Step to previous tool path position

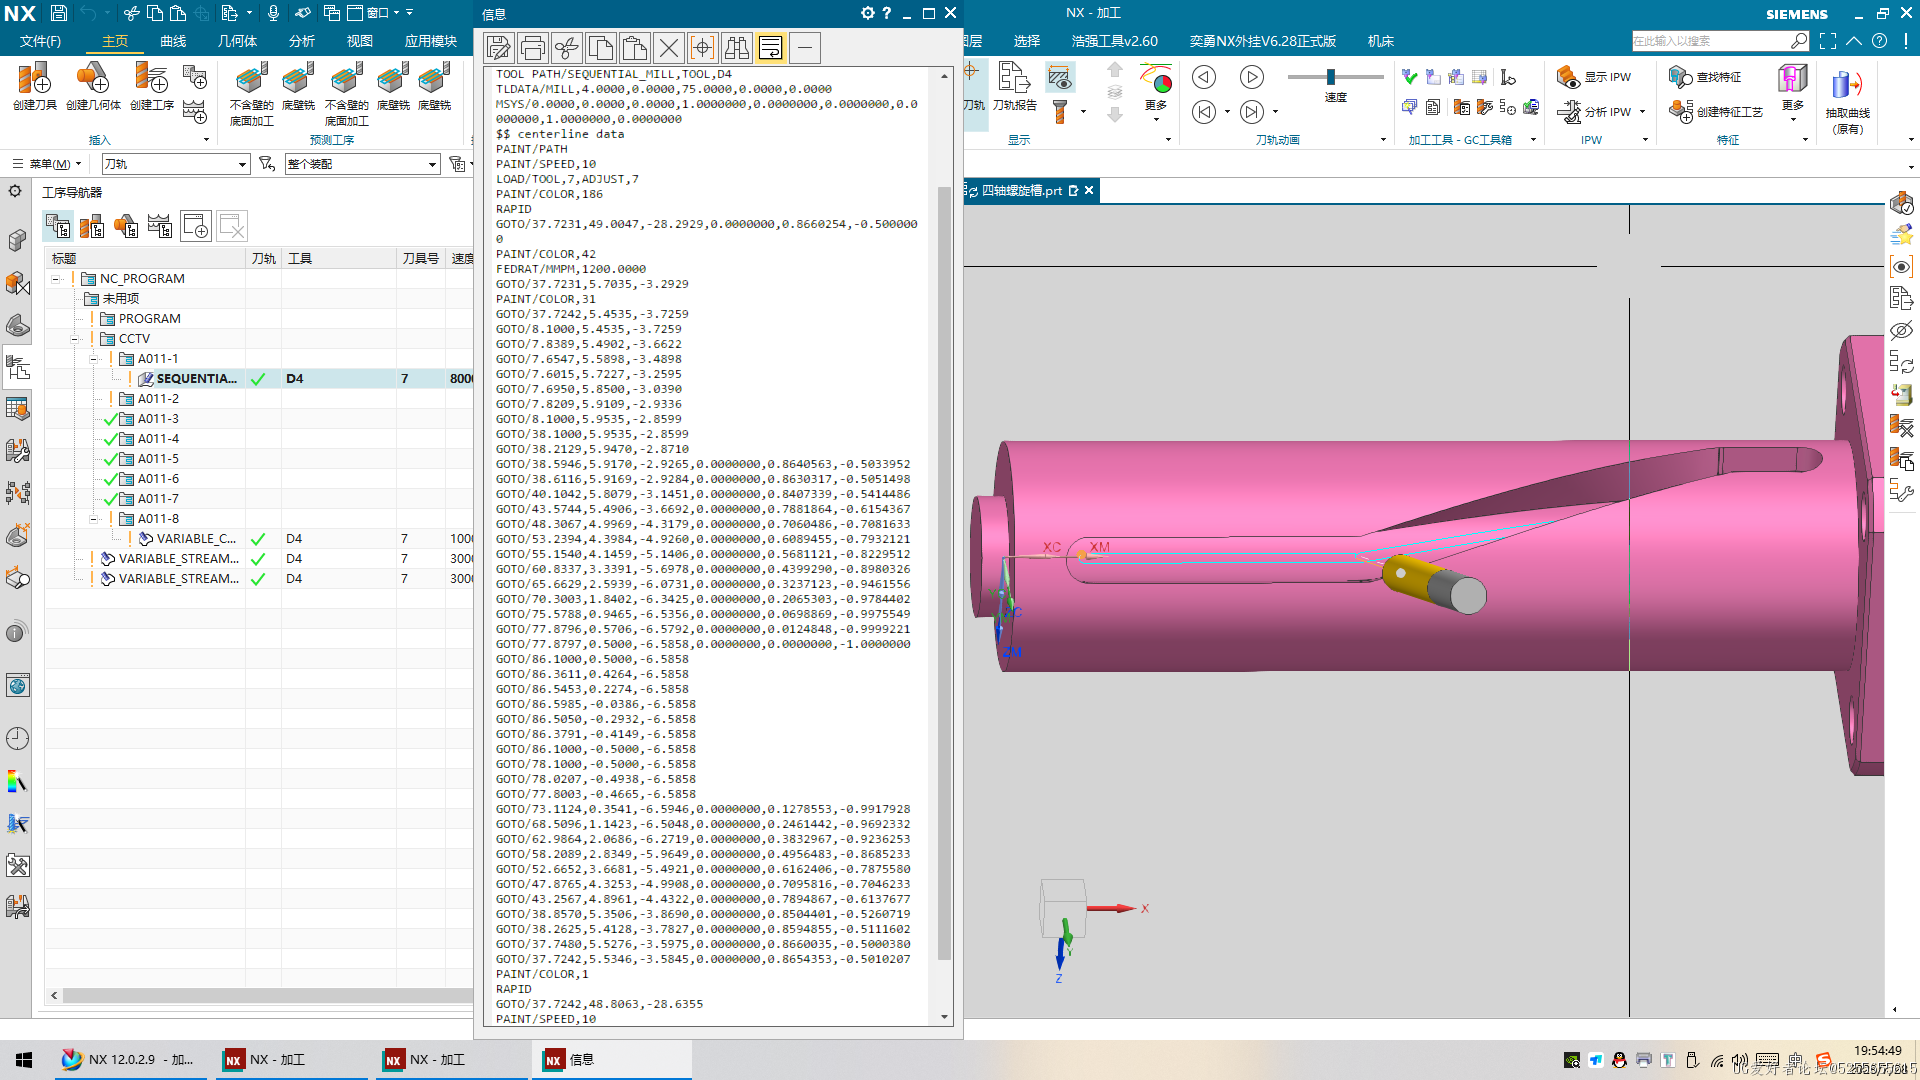click(x=1204, y=112)
